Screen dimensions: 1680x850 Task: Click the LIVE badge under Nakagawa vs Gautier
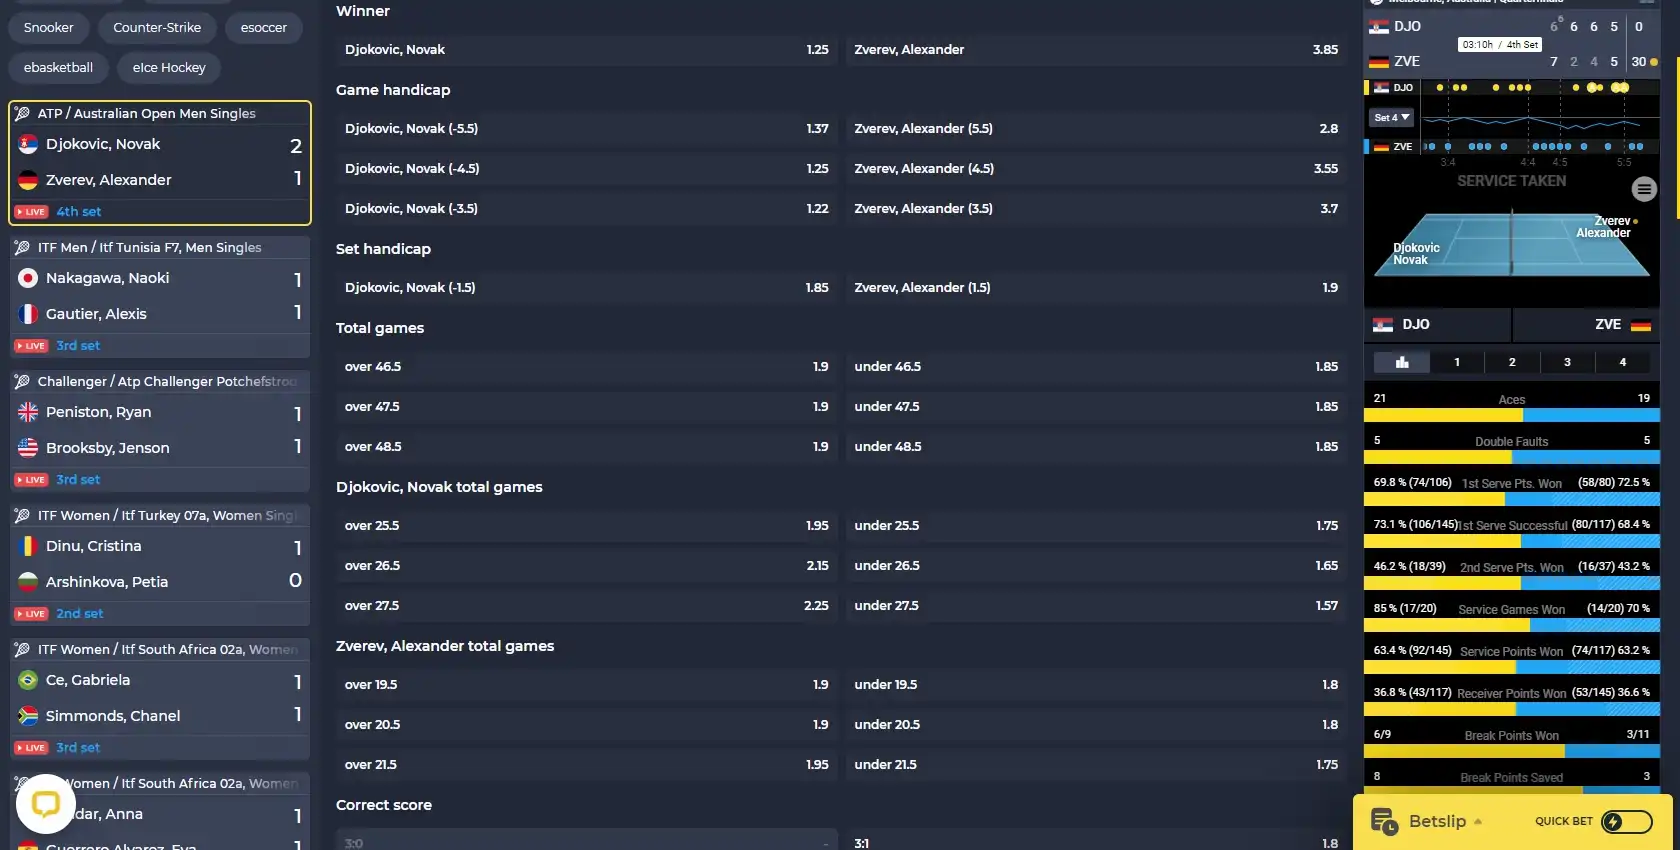(31, 346)
